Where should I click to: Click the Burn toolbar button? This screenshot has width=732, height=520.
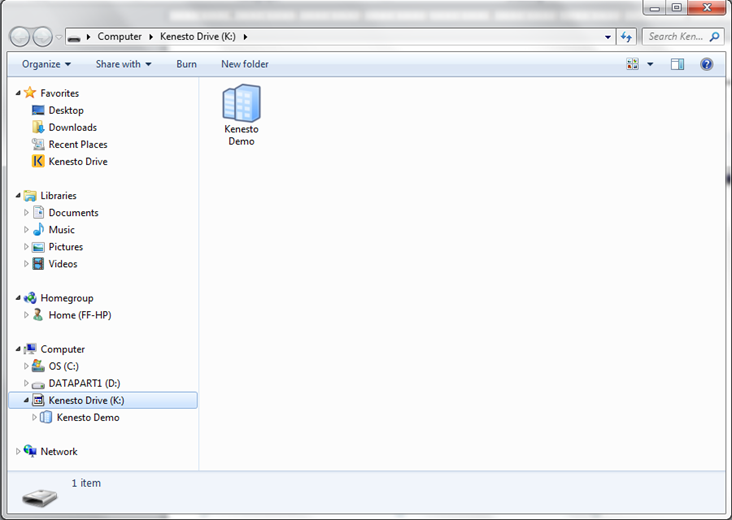pyautogui.click(x=186, y=64)
